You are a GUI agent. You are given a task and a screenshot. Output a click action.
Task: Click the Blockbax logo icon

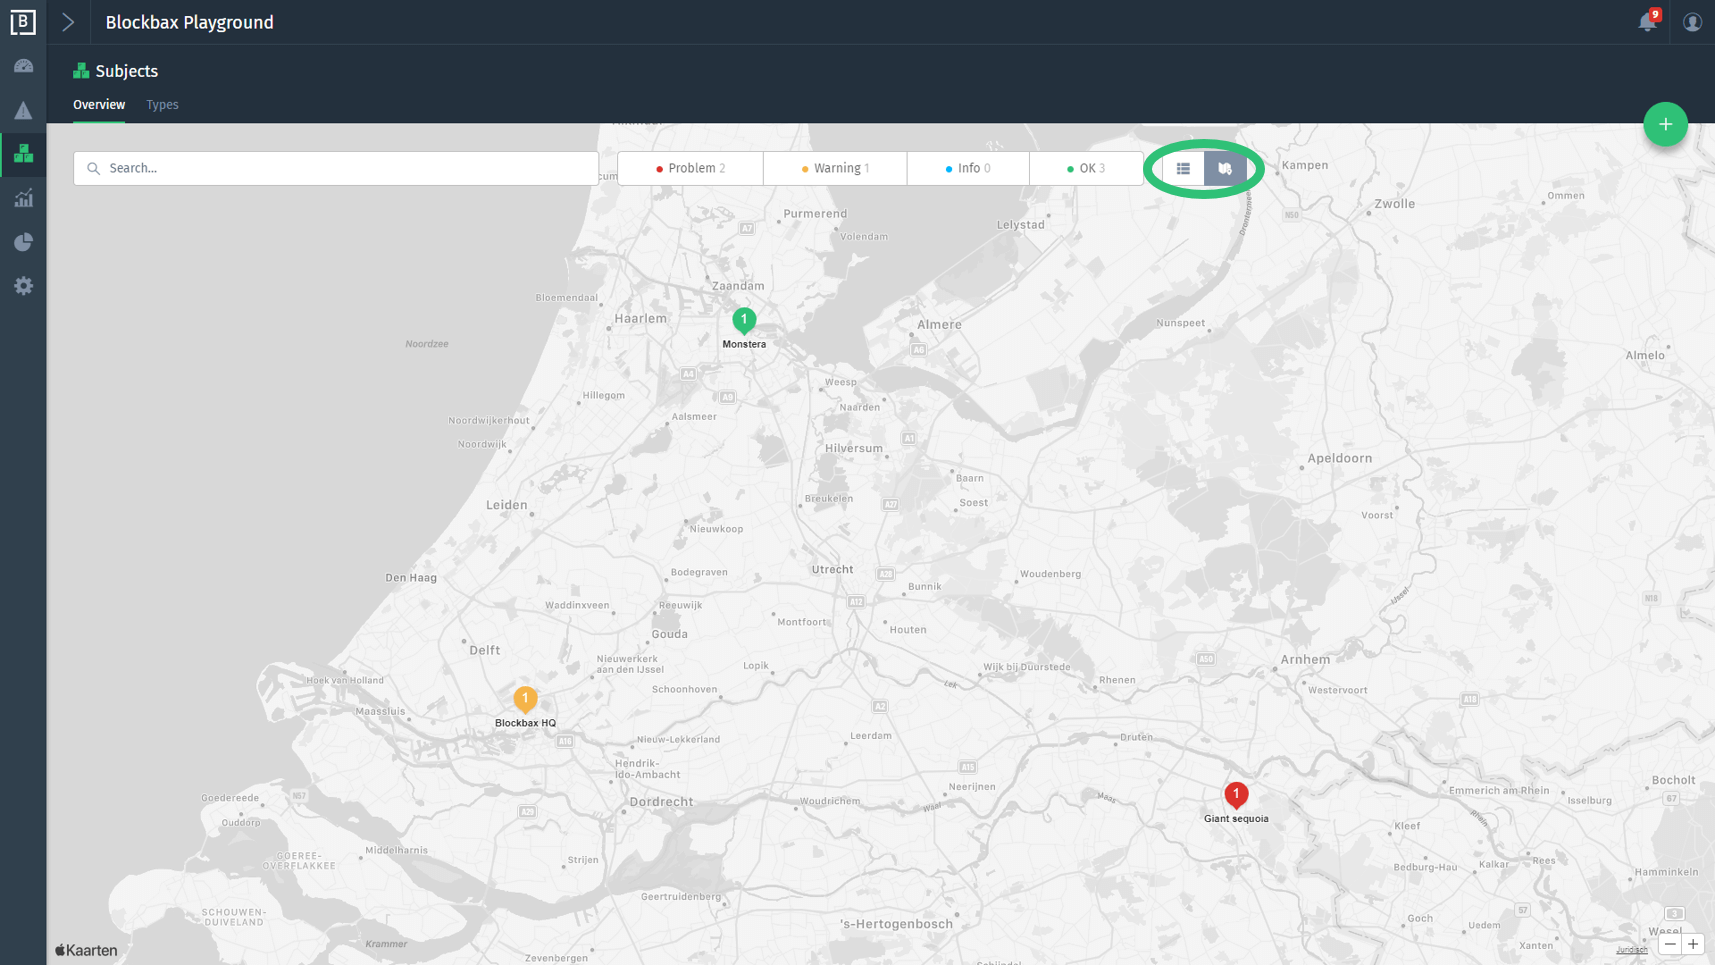[x=23, y=22]
